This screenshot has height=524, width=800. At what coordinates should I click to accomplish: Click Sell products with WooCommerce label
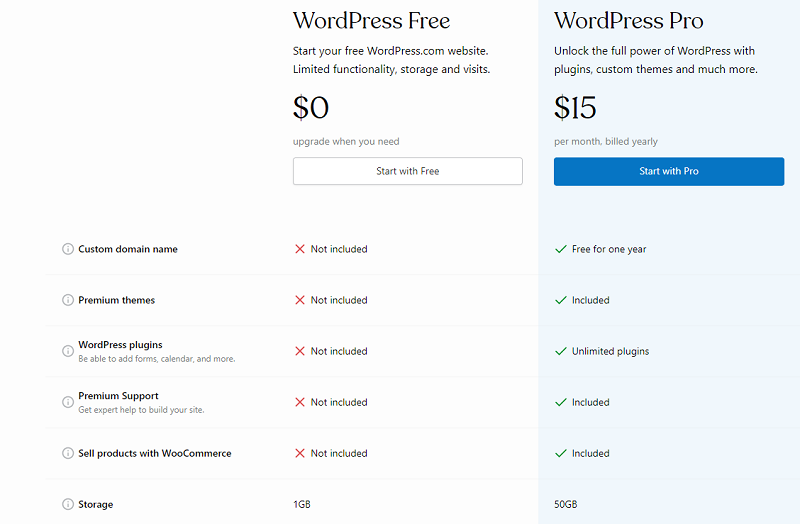[x=155, y=453]
